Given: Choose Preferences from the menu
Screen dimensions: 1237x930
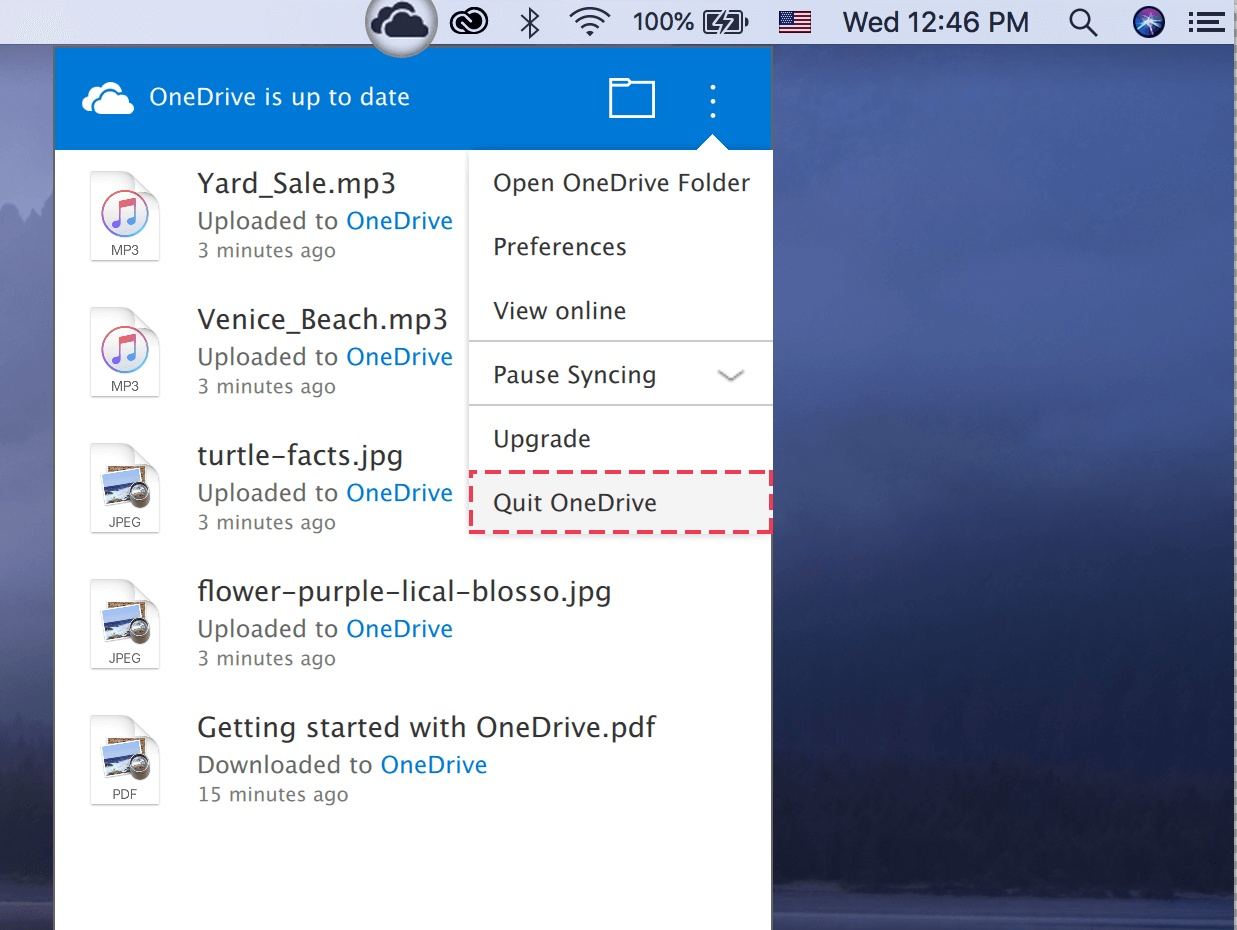Looking at the screenshot, I should [560, 247].
